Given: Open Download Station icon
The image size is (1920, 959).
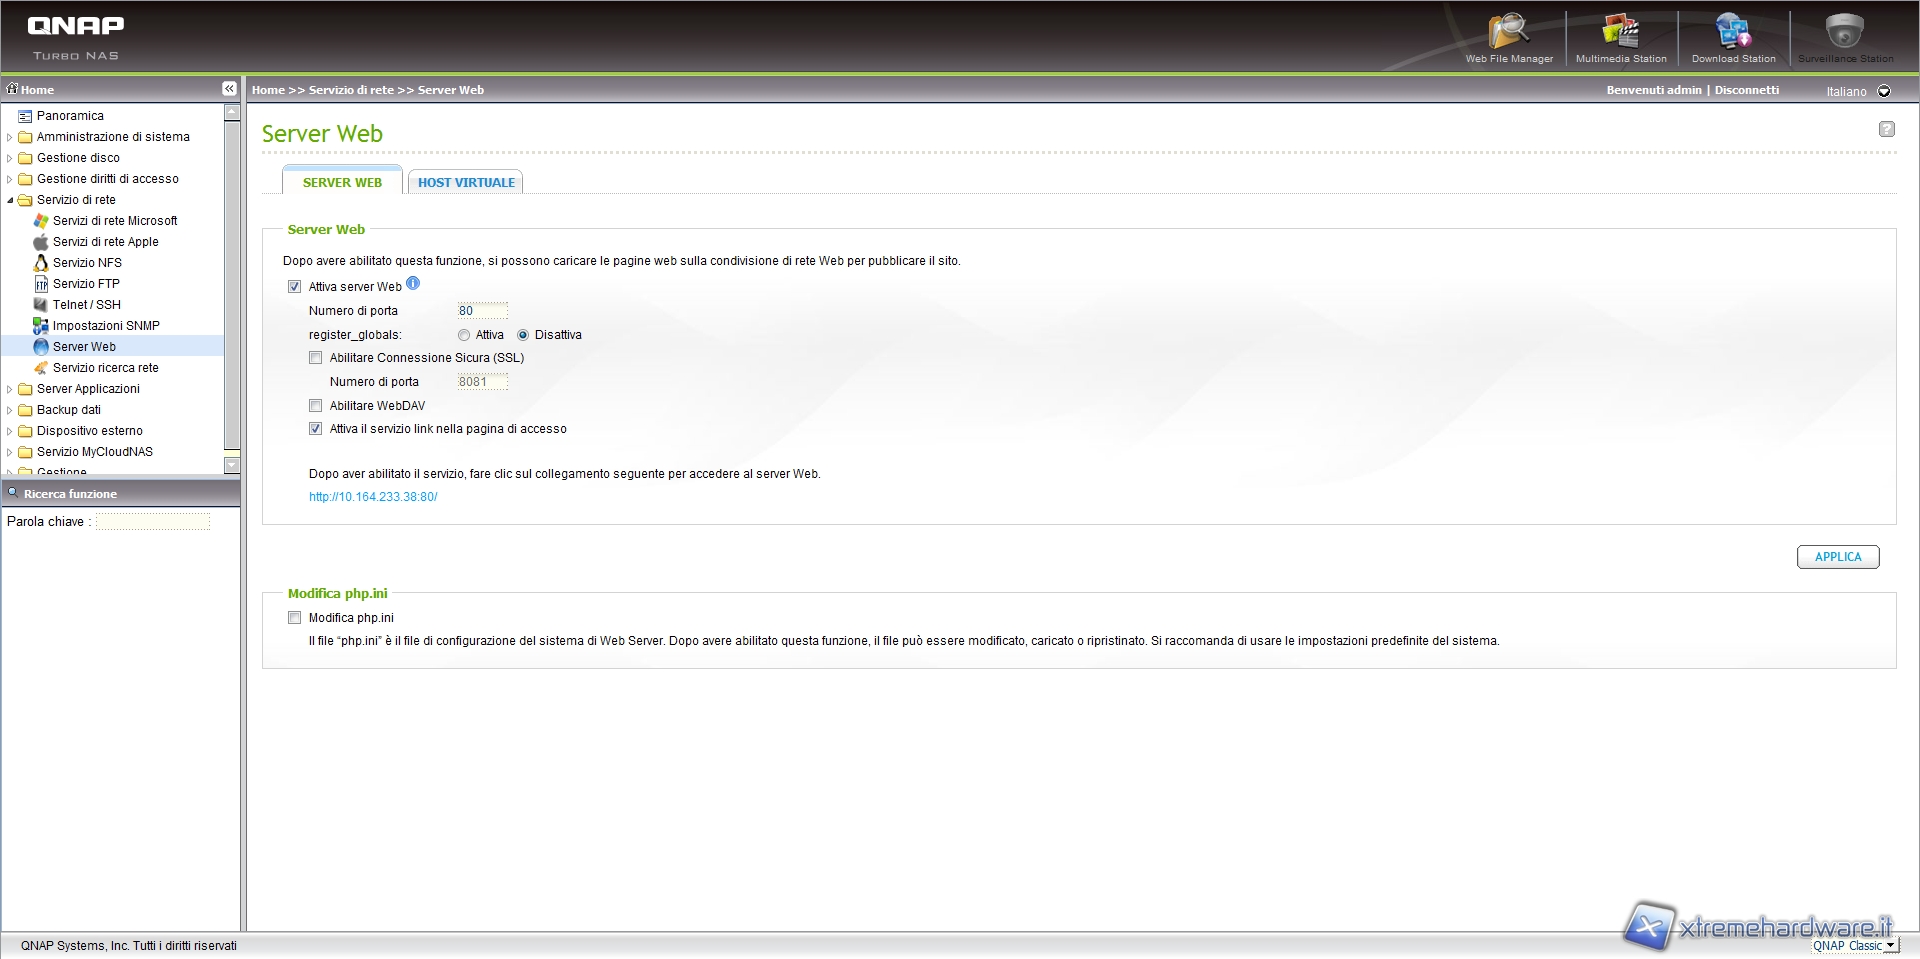Looking at the screenshot, I should click(x=1733, y=37).
